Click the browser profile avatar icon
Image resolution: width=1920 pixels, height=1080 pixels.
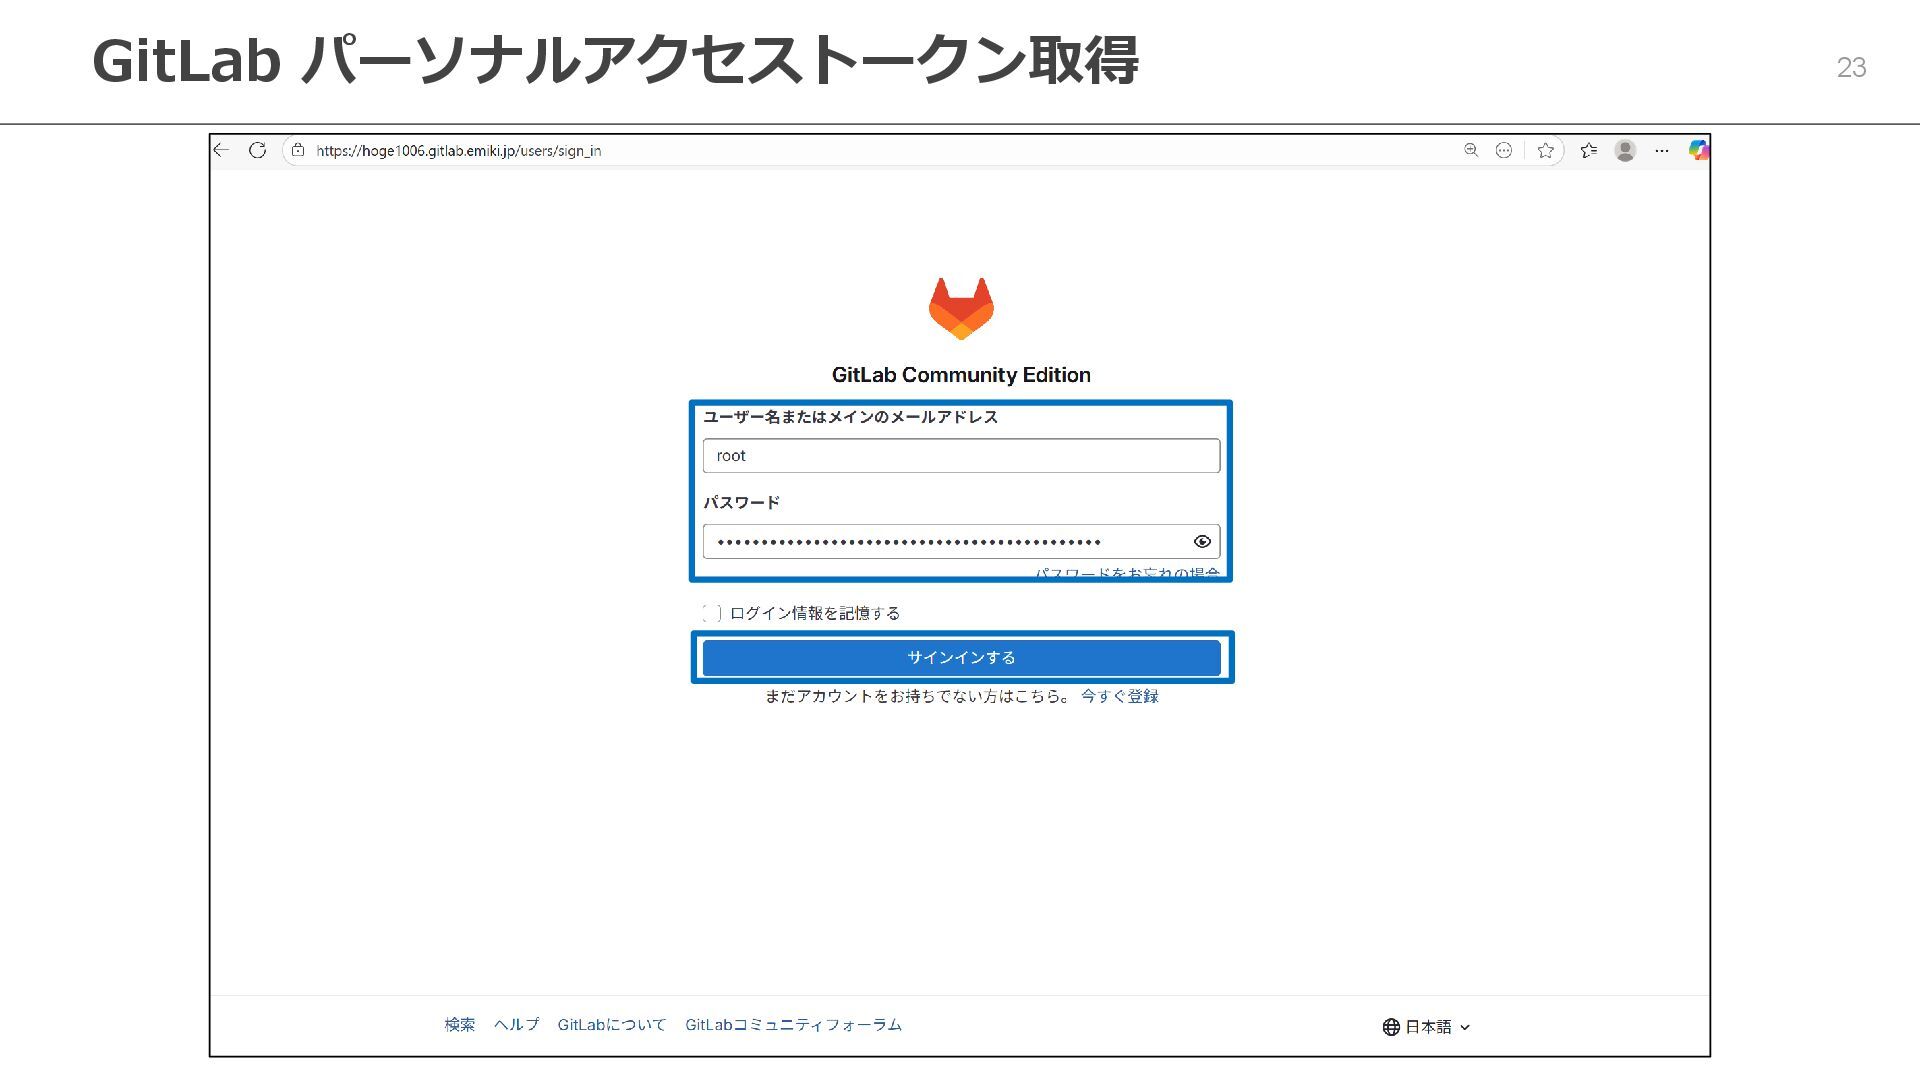pyautogui.click(x=1626, y=150)
